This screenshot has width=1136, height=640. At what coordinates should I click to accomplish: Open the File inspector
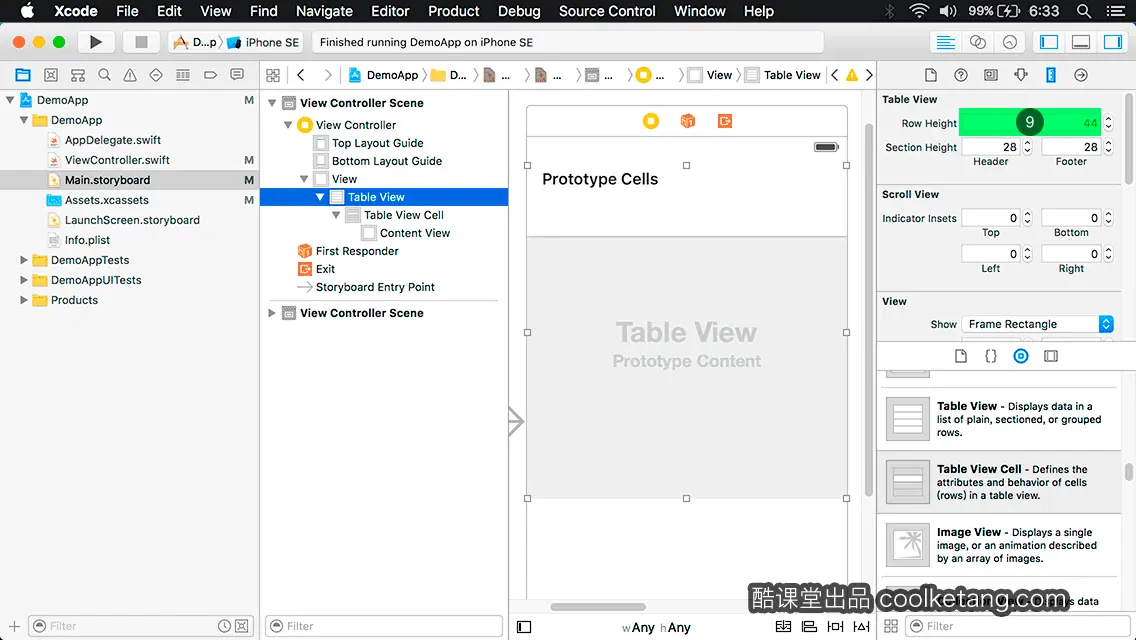(x=931, y=75)
